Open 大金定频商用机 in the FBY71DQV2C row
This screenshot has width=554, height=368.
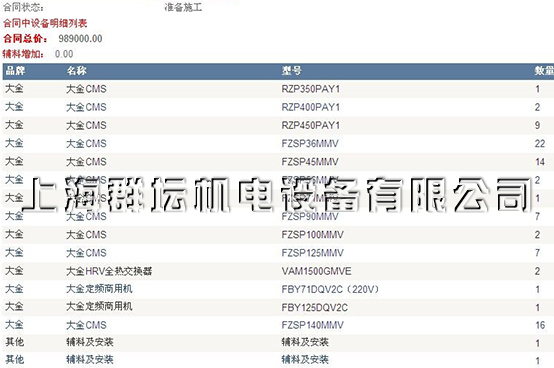tap(99, 289)
